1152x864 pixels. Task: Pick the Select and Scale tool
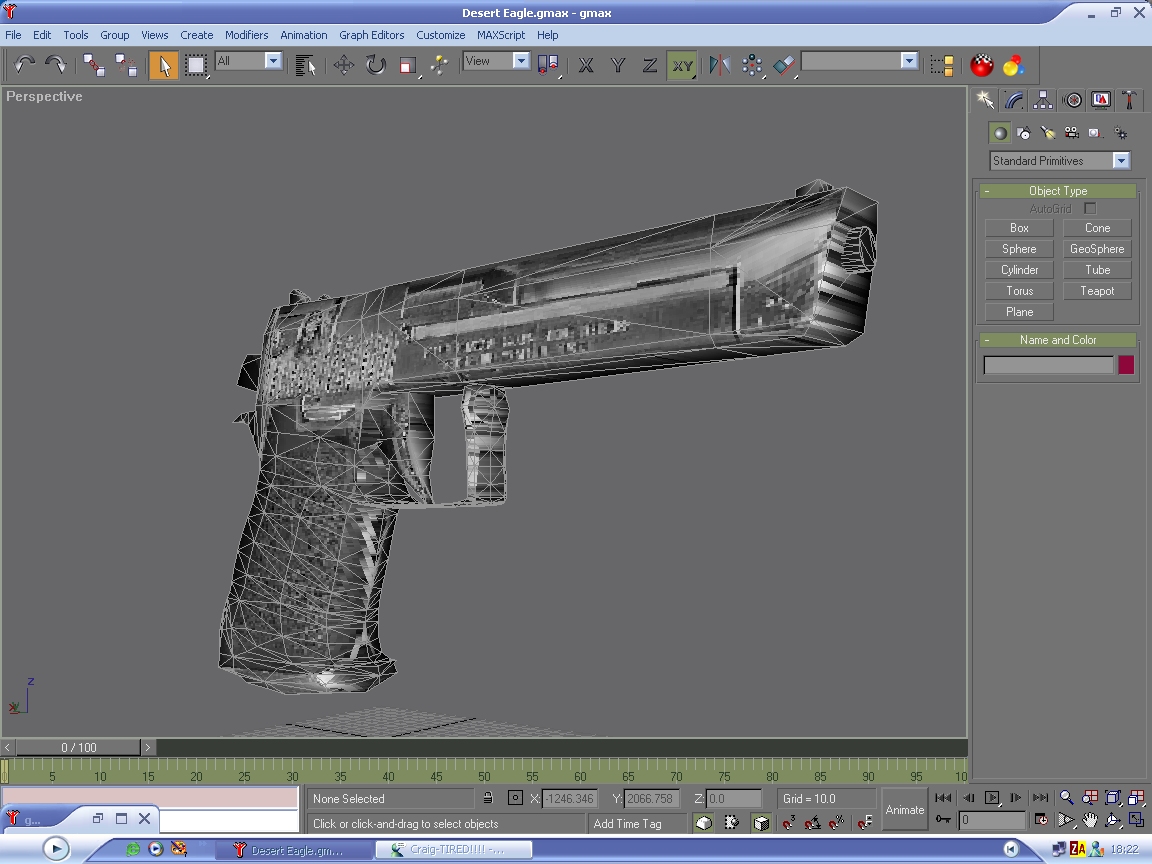pyautogui.click(x=407, y=65)
